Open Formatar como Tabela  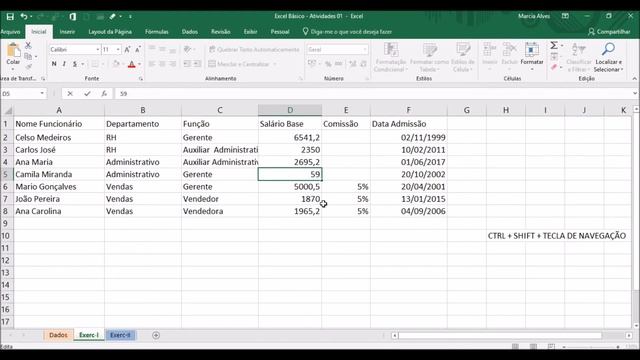coord(429,57)
